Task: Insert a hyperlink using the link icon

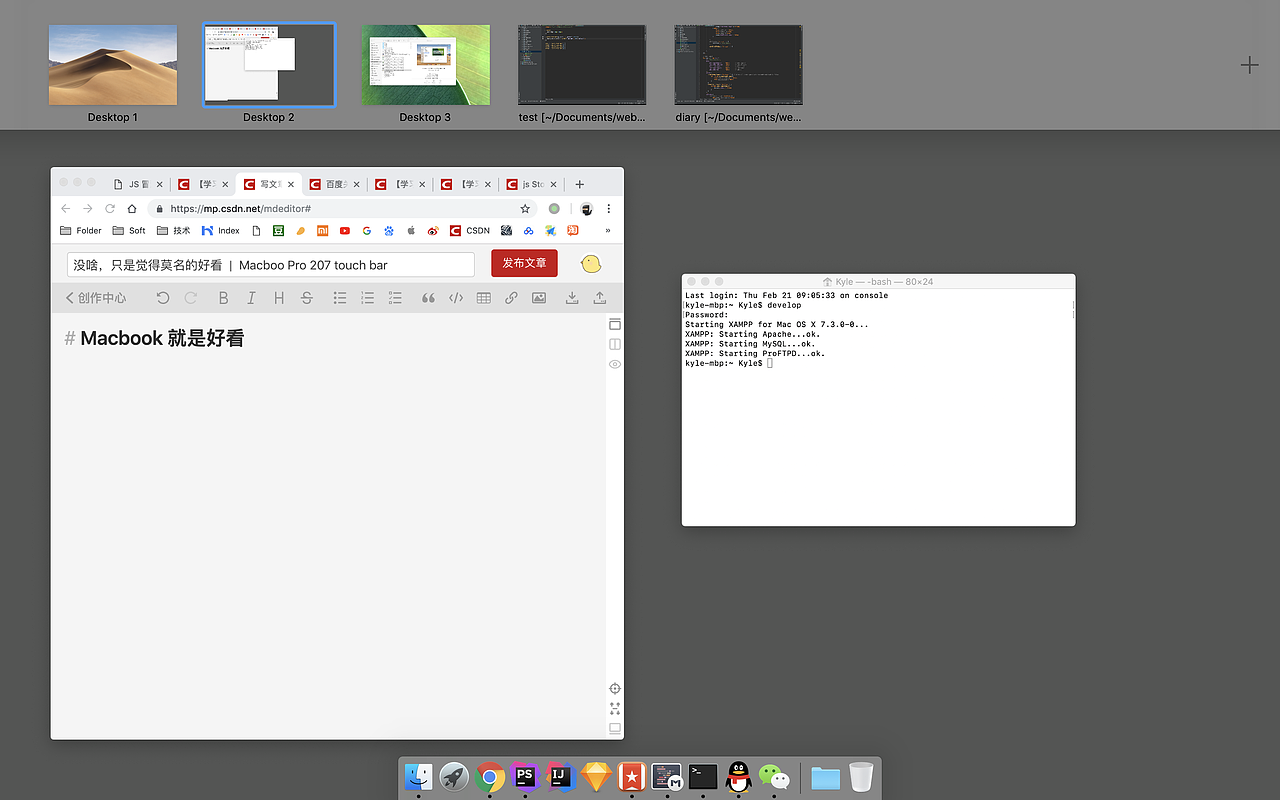Action: tap(511, 298)
